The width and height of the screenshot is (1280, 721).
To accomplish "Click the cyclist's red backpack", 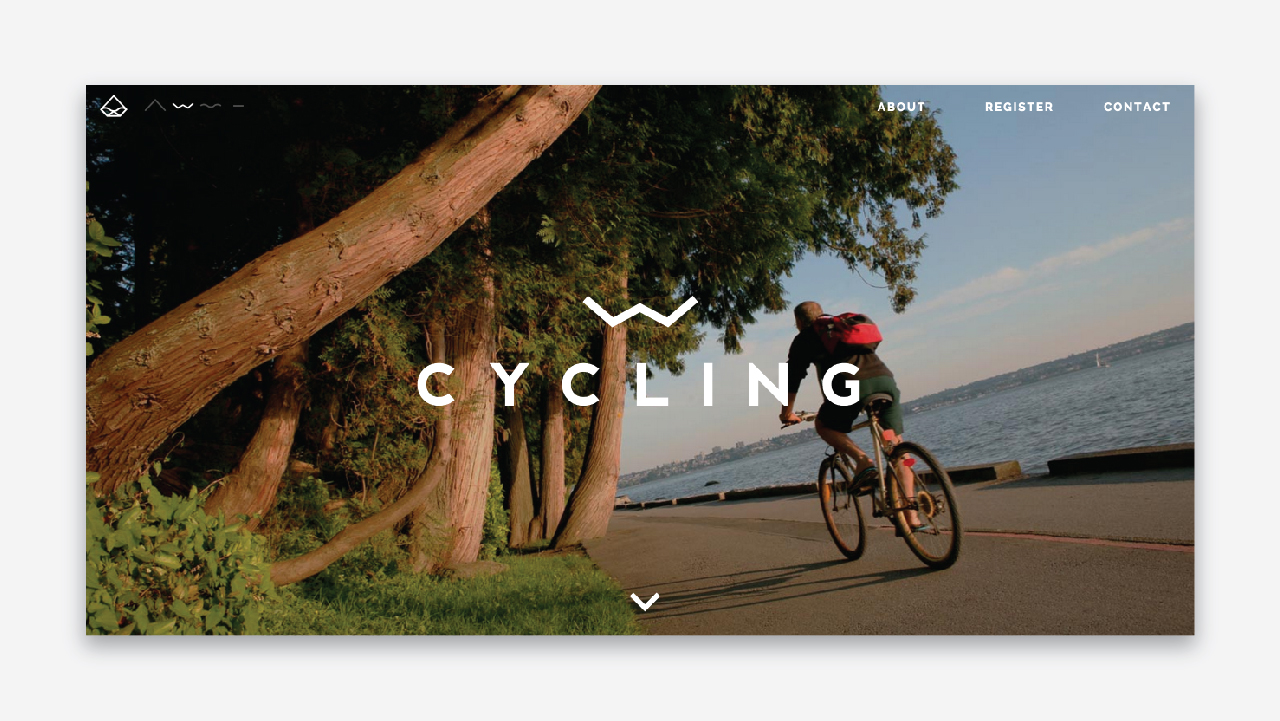I will [x=848, y=332].
